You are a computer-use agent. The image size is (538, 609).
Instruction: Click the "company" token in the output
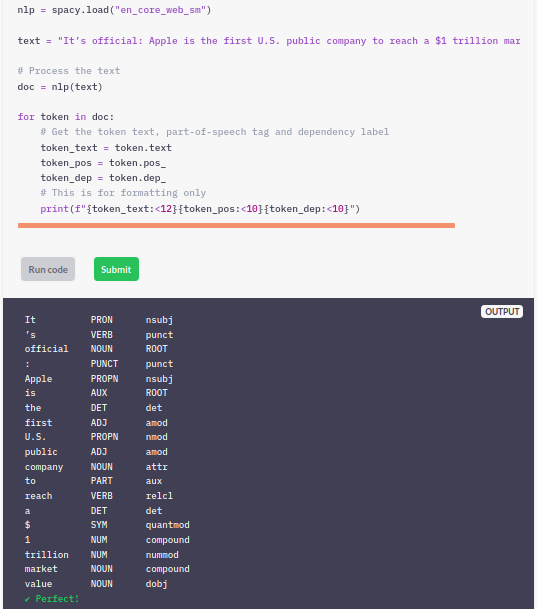[44, 467]
